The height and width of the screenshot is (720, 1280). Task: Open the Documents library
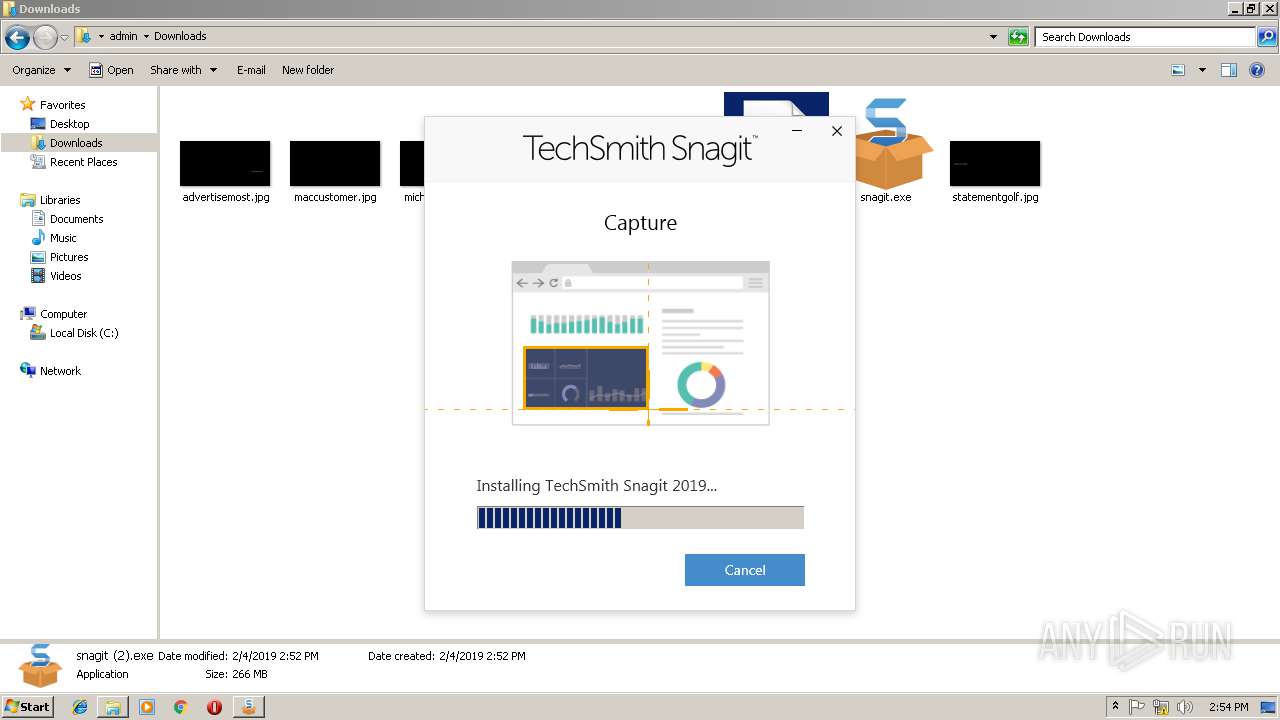(76, 219)
